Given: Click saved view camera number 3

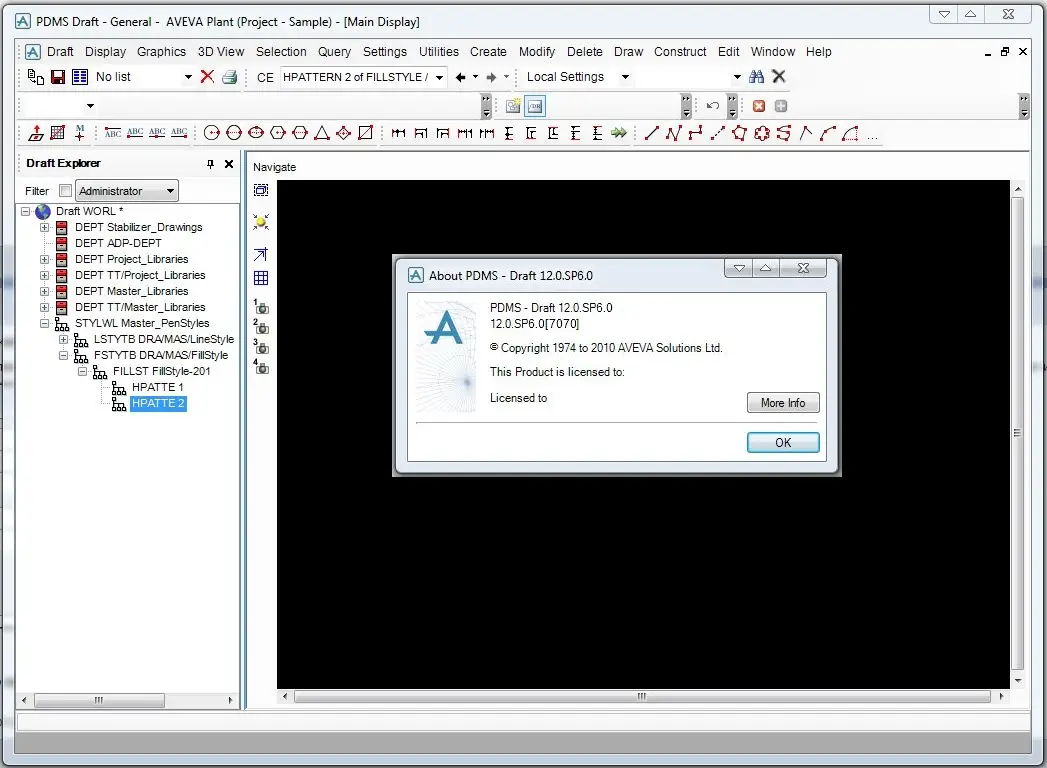Looking at the screenshot, I should [261, 347].
